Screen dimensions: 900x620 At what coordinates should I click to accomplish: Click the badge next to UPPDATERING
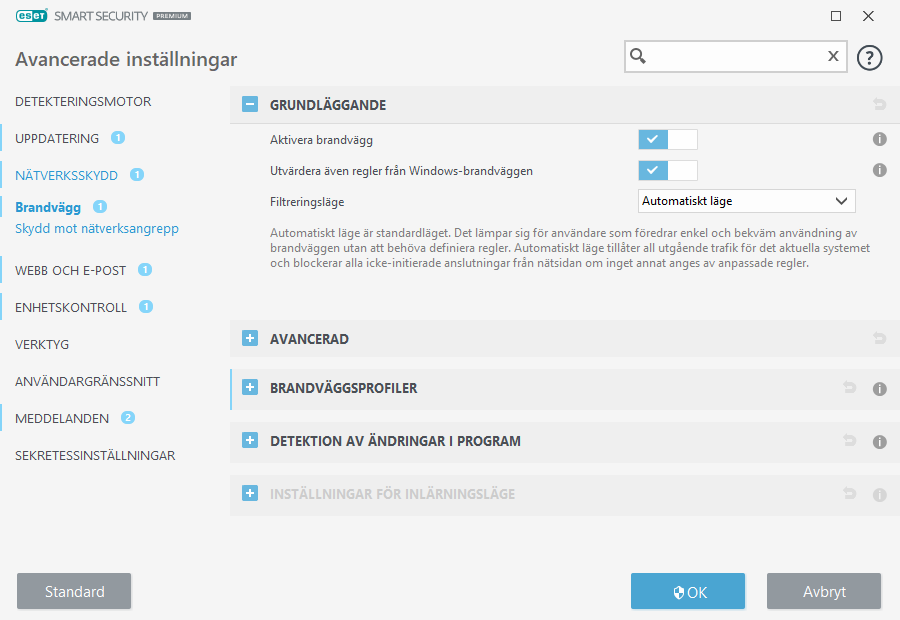pyautogui.click(x=118, y=138)
